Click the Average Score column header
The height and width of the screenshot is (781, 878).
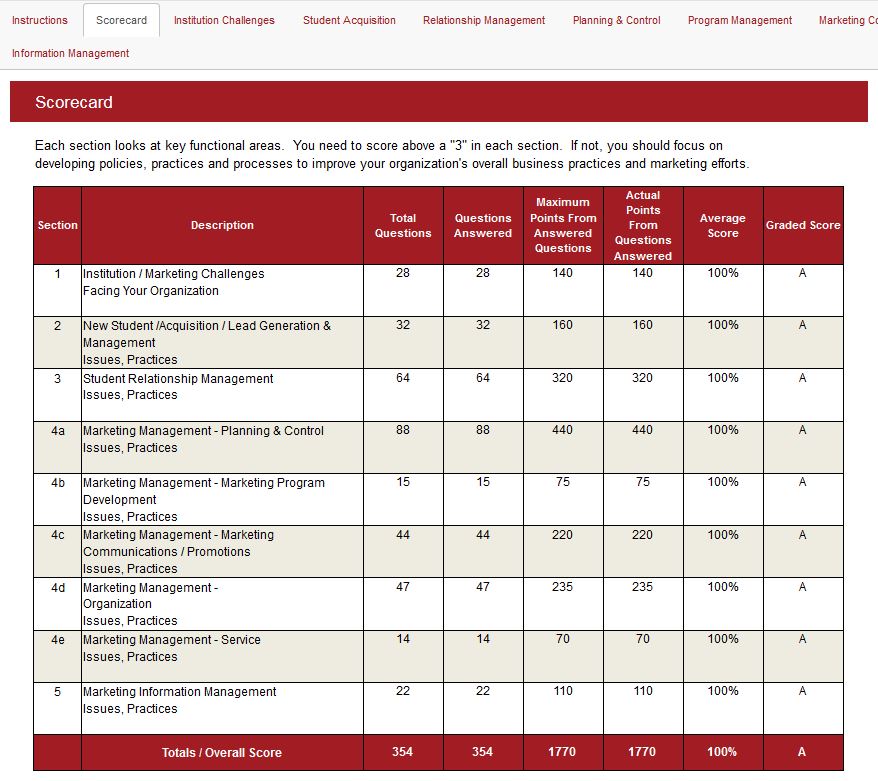(723, 225)
